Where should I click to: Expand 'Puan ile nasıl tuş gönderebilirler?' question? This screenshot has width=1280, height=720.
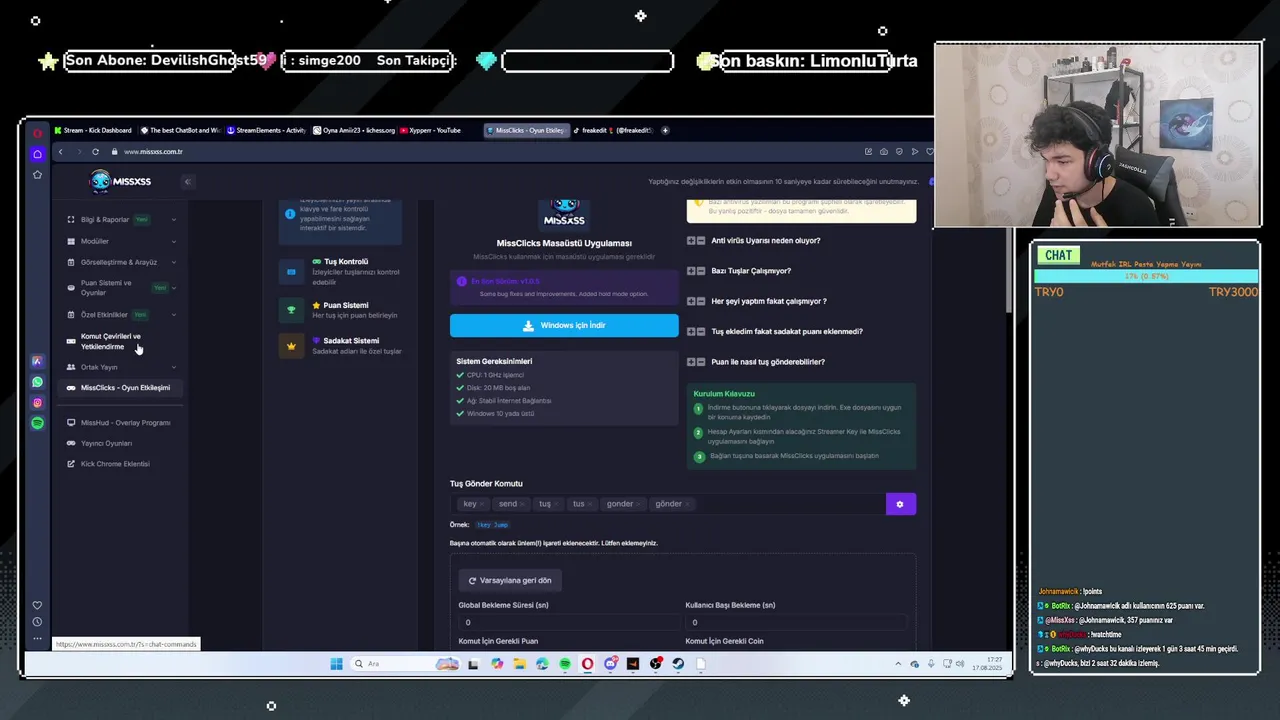coord(756,362)
